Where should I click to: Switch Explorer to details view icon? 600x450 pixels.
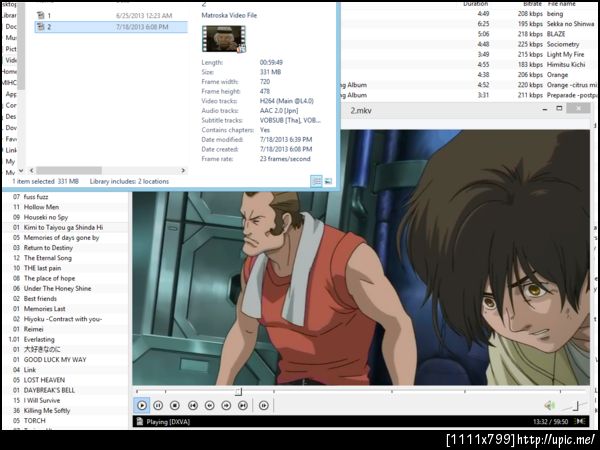tap(316, 181)
